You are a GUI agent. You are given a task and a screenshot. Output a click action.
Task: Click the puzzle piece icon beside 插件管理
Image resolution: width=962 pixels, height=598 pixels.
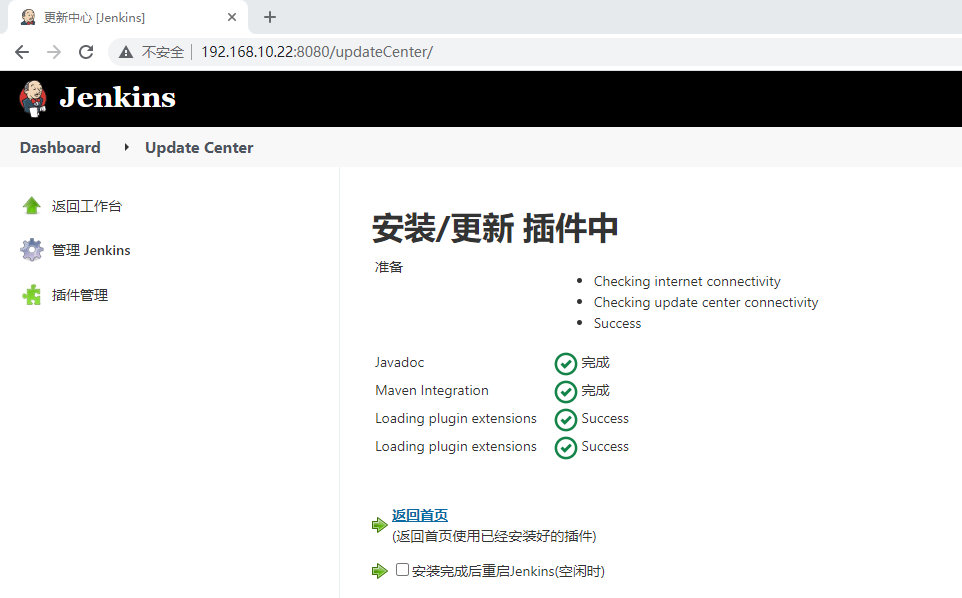31,295
